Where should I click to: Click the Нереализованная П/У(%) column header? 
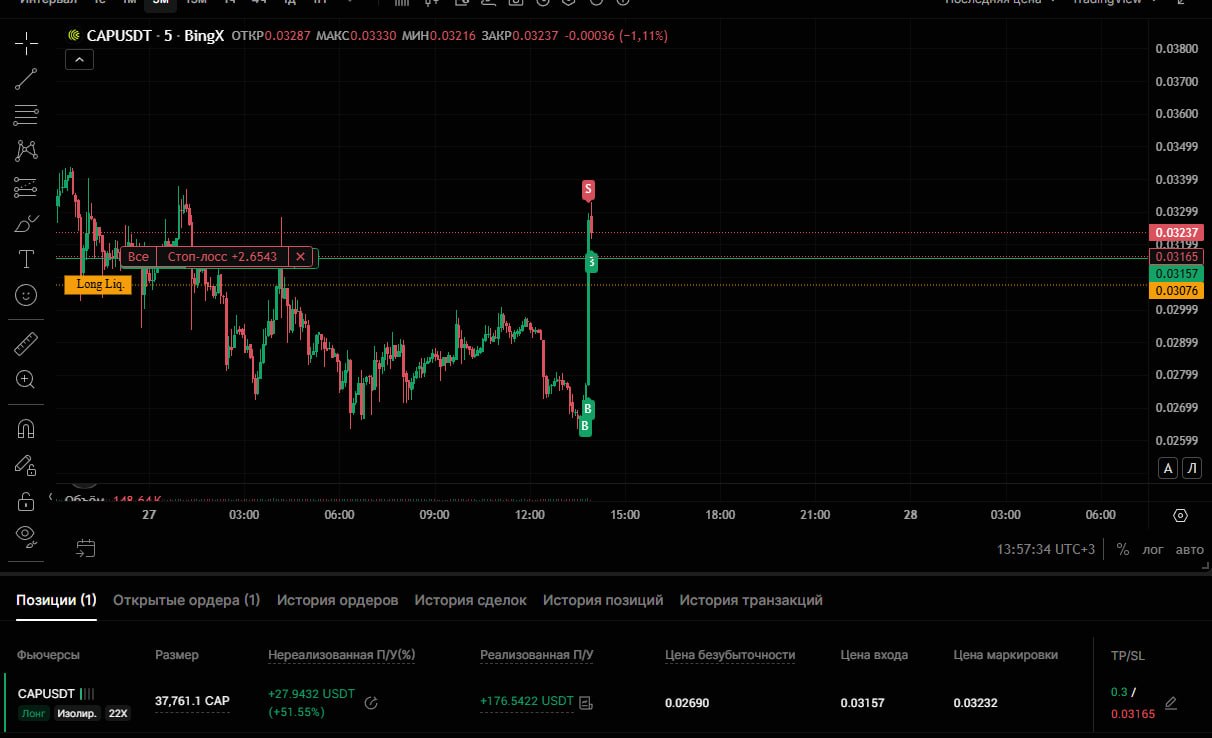(x=341, y=655)
